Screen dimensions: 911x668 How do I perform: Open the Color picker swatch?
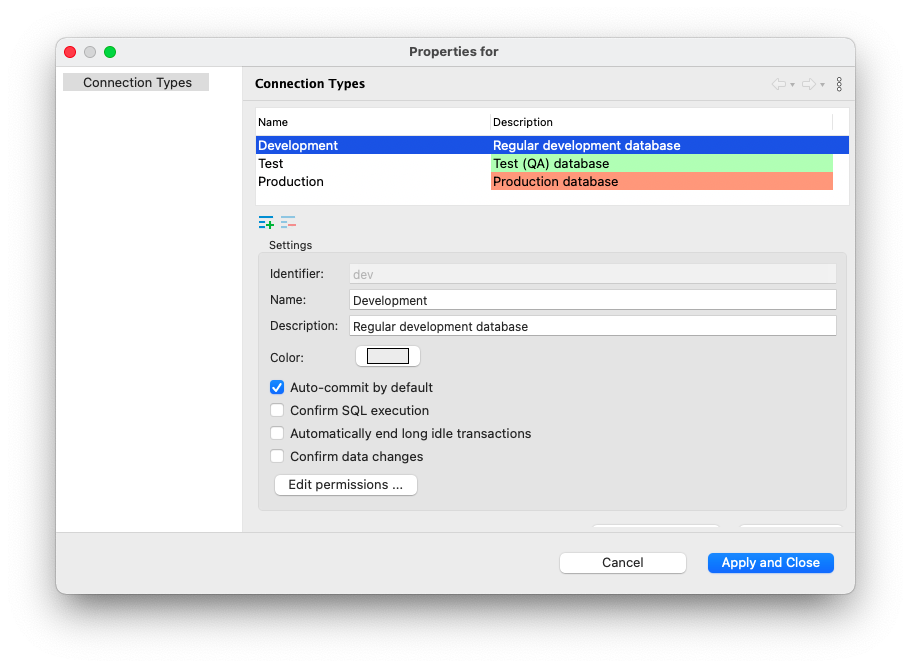click(x=388, y=356)
